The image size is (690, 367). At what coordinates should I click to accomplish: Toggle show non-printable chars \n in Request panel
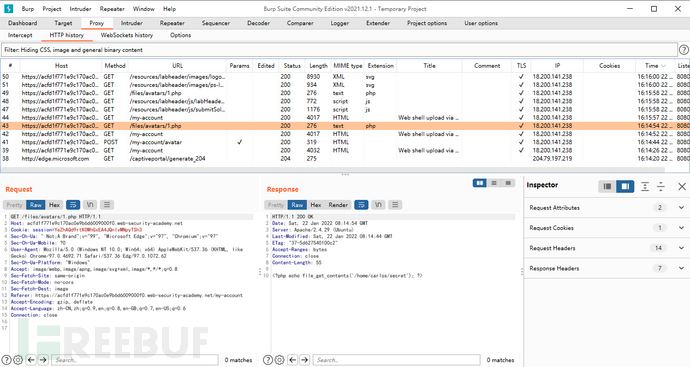[x=90, y=205]
